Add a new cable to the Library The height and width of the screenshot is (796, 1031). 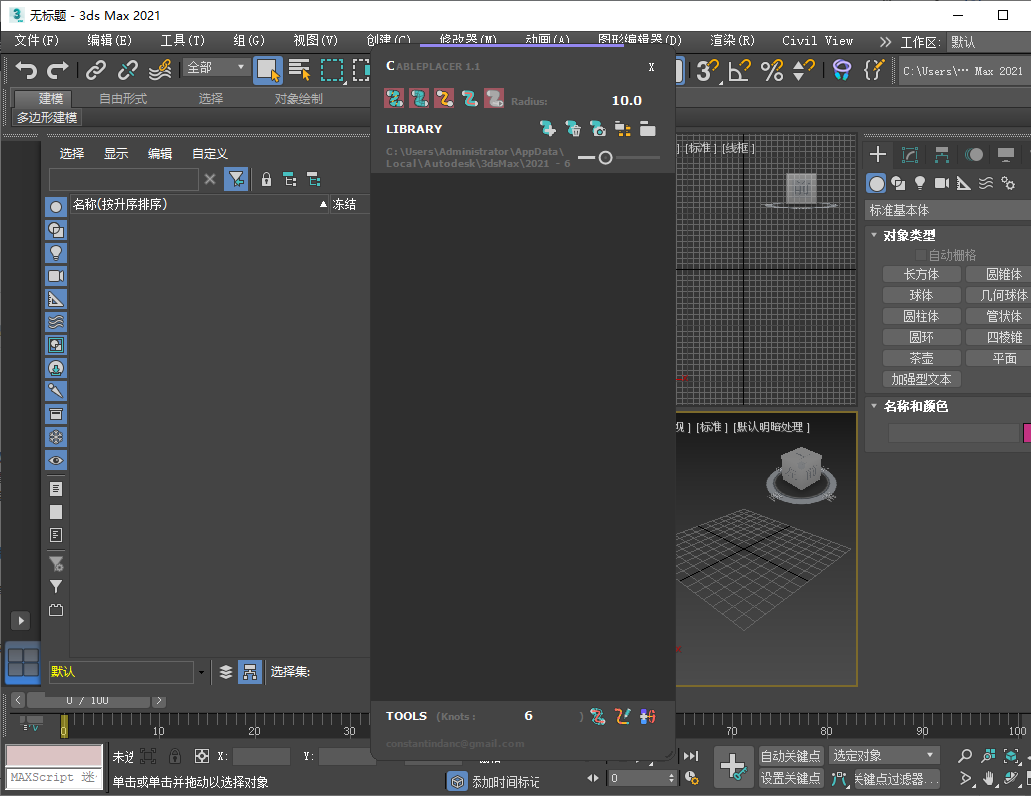(x=549, y=128)
